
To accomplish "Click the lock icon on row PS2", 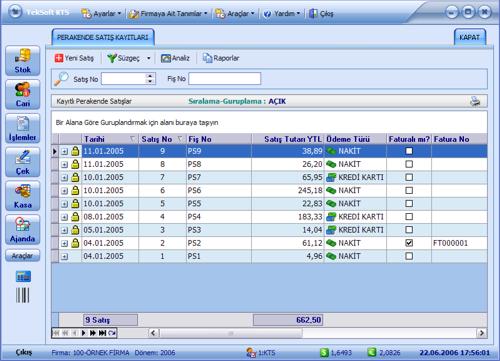I will click(75, 243).
